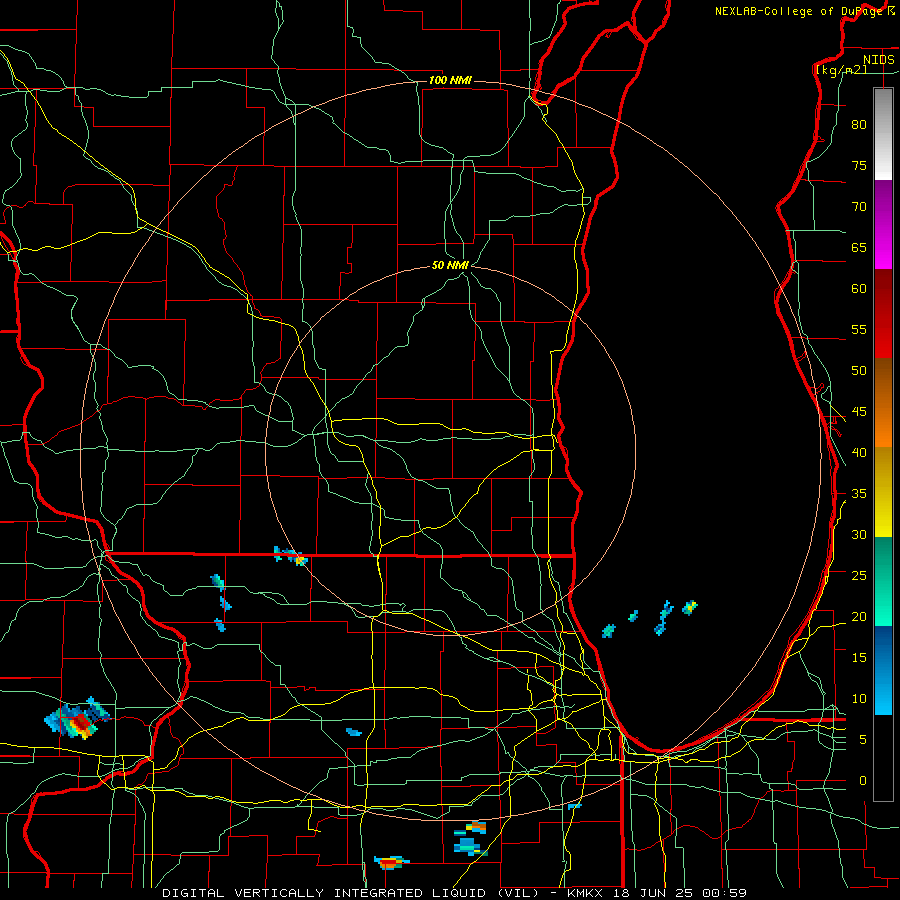
Task: Pick the green-teal segment of the VIL scale
Action: point(883,581)
